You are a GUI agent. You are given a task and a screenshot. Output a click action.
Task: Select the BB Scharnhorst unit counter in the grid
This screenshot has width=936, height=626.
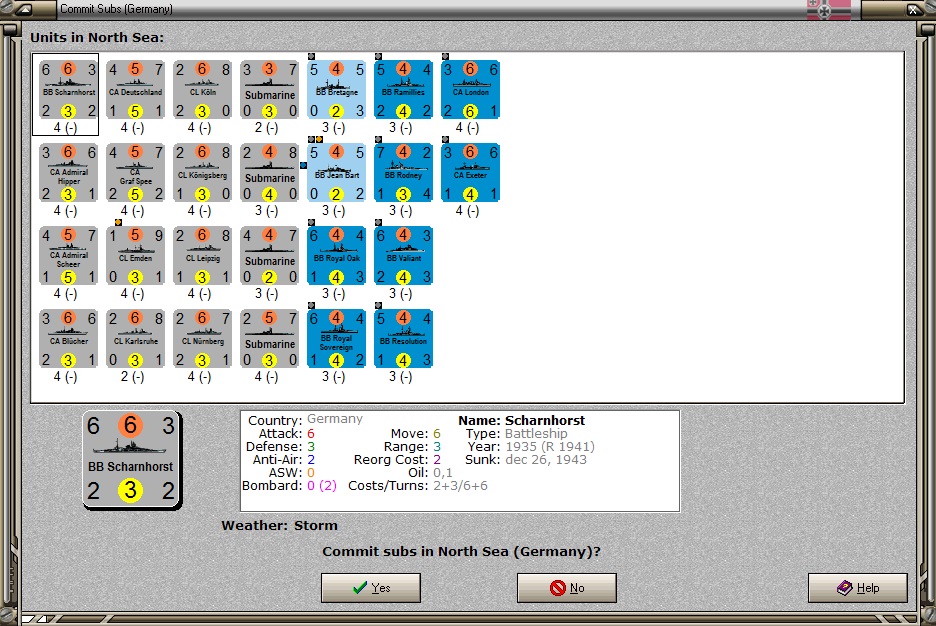coord(68,90)
